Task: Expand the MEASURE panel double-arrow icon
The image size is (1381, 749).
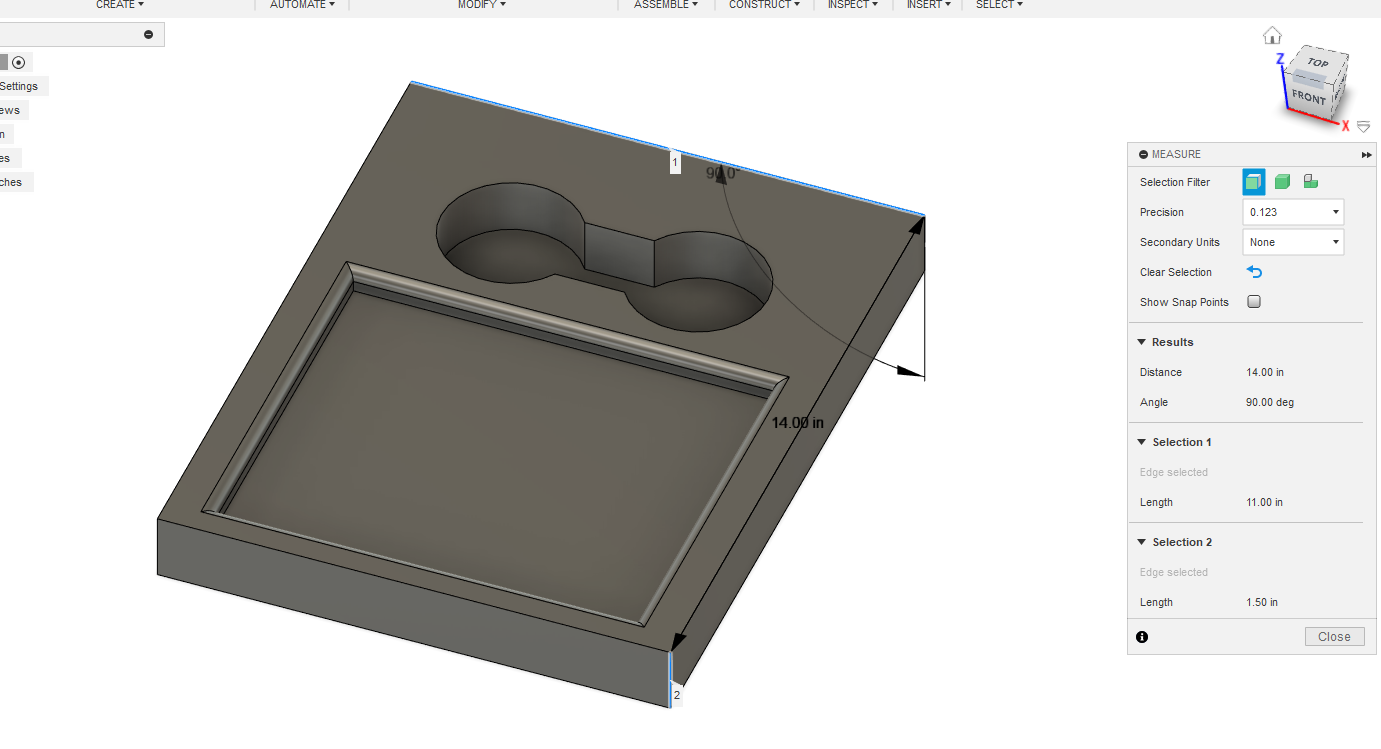Action: coord(1366,155)
